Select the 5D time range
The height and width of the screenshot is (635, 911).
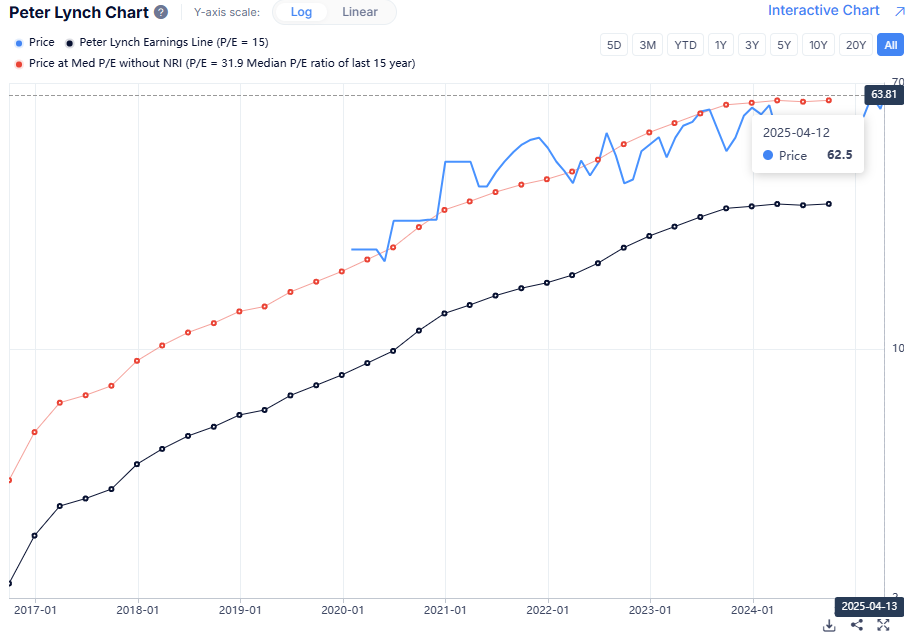614,45
